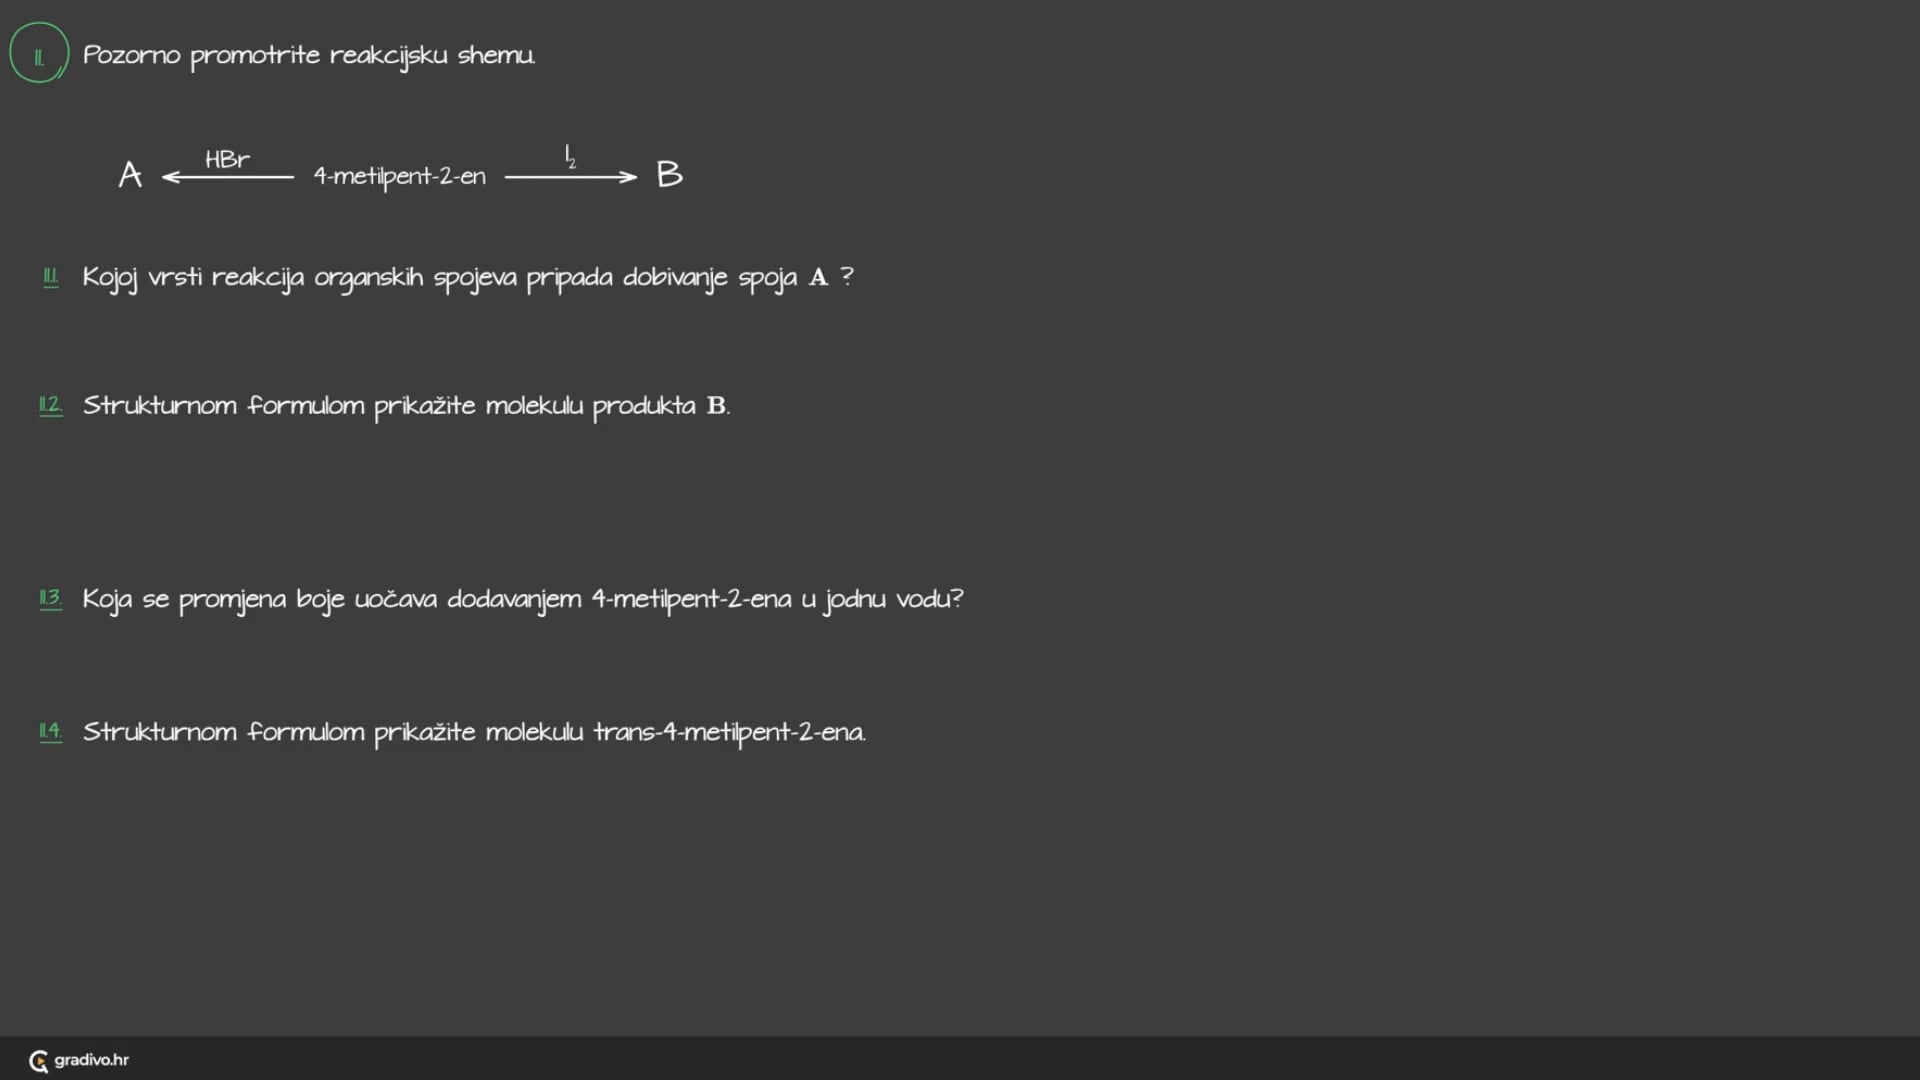Click the I2 reagent label above arrow
This screenshot has height=1080, width=1920.
[570, 156]
